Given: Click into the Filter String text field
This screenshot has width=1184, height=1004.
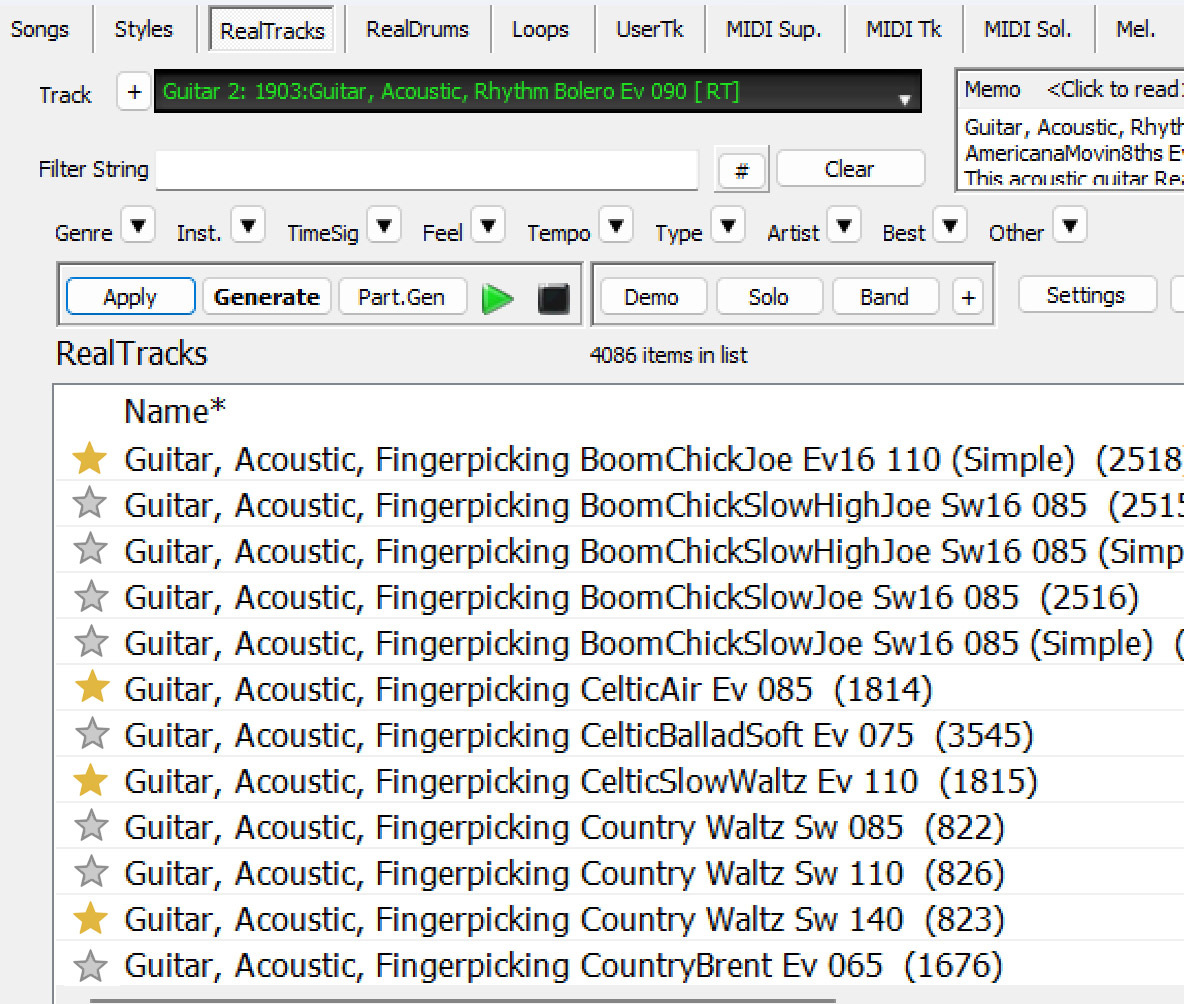Looking at the screenshot, I should click(426, 170).
